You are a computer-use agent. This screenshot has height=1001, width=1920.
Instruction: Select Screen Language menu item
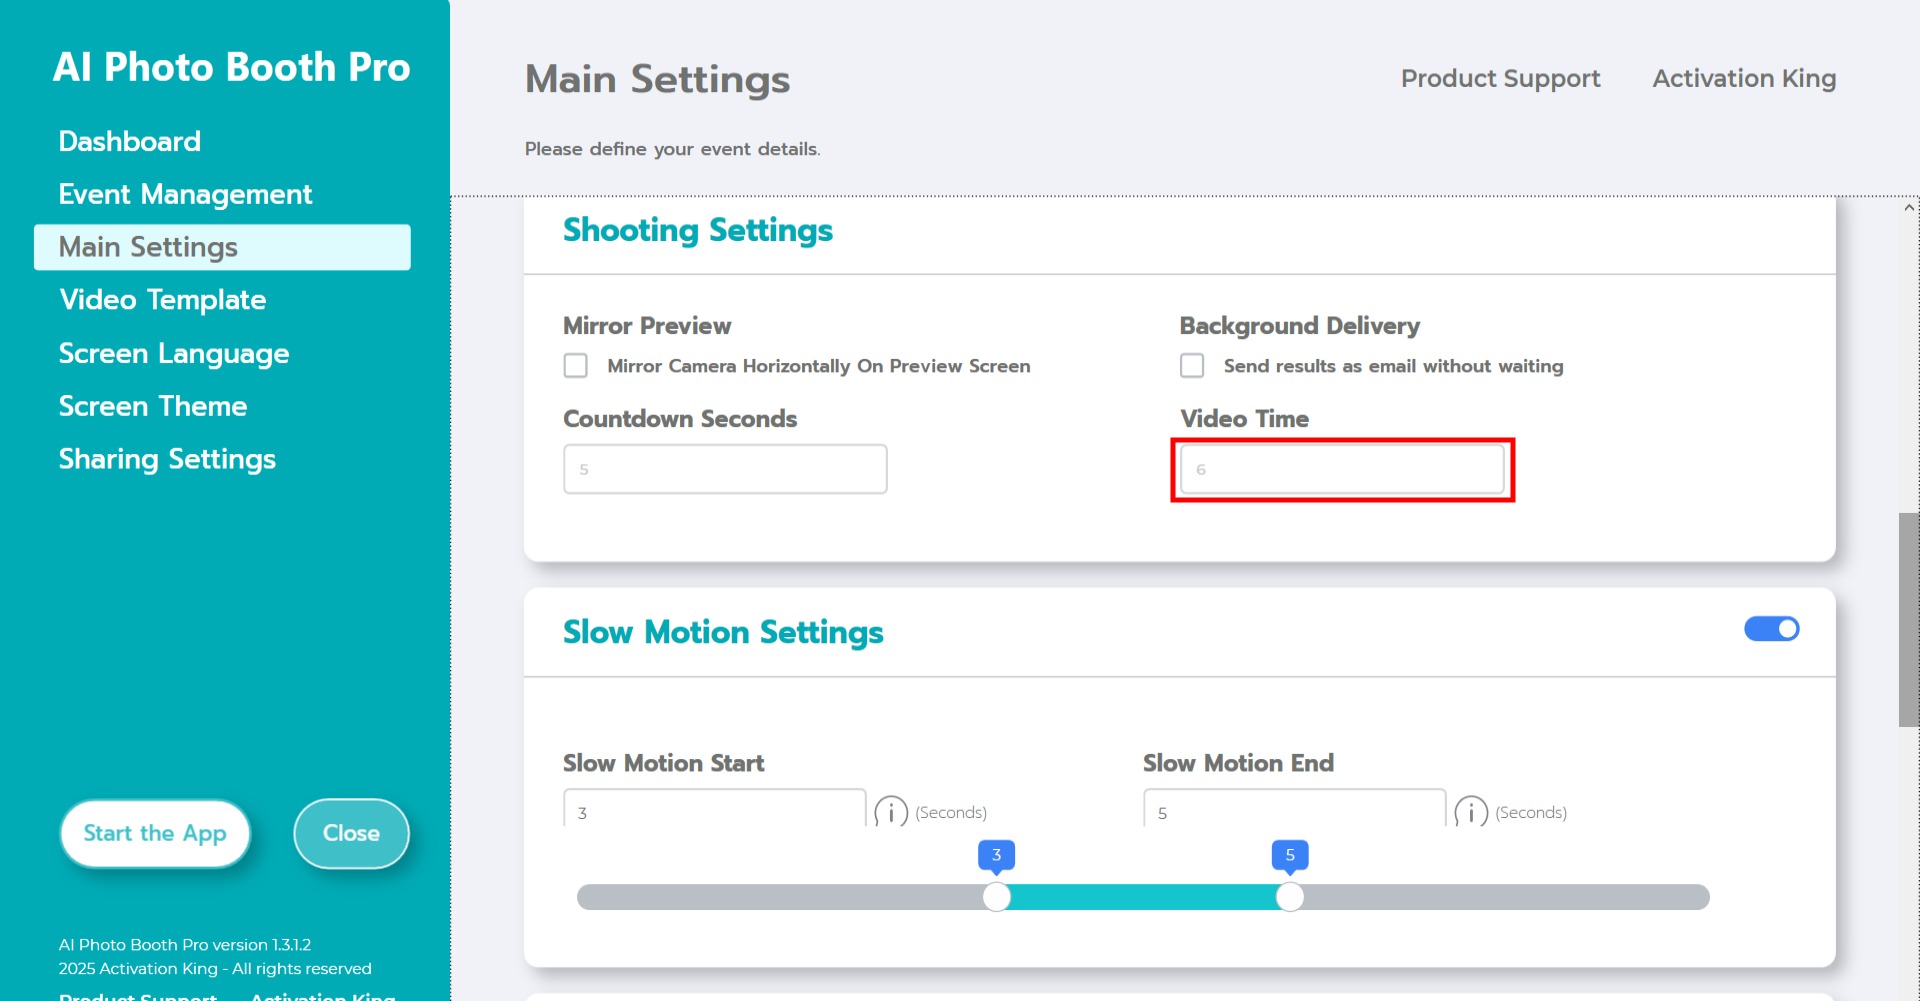[x=174, y=353]
